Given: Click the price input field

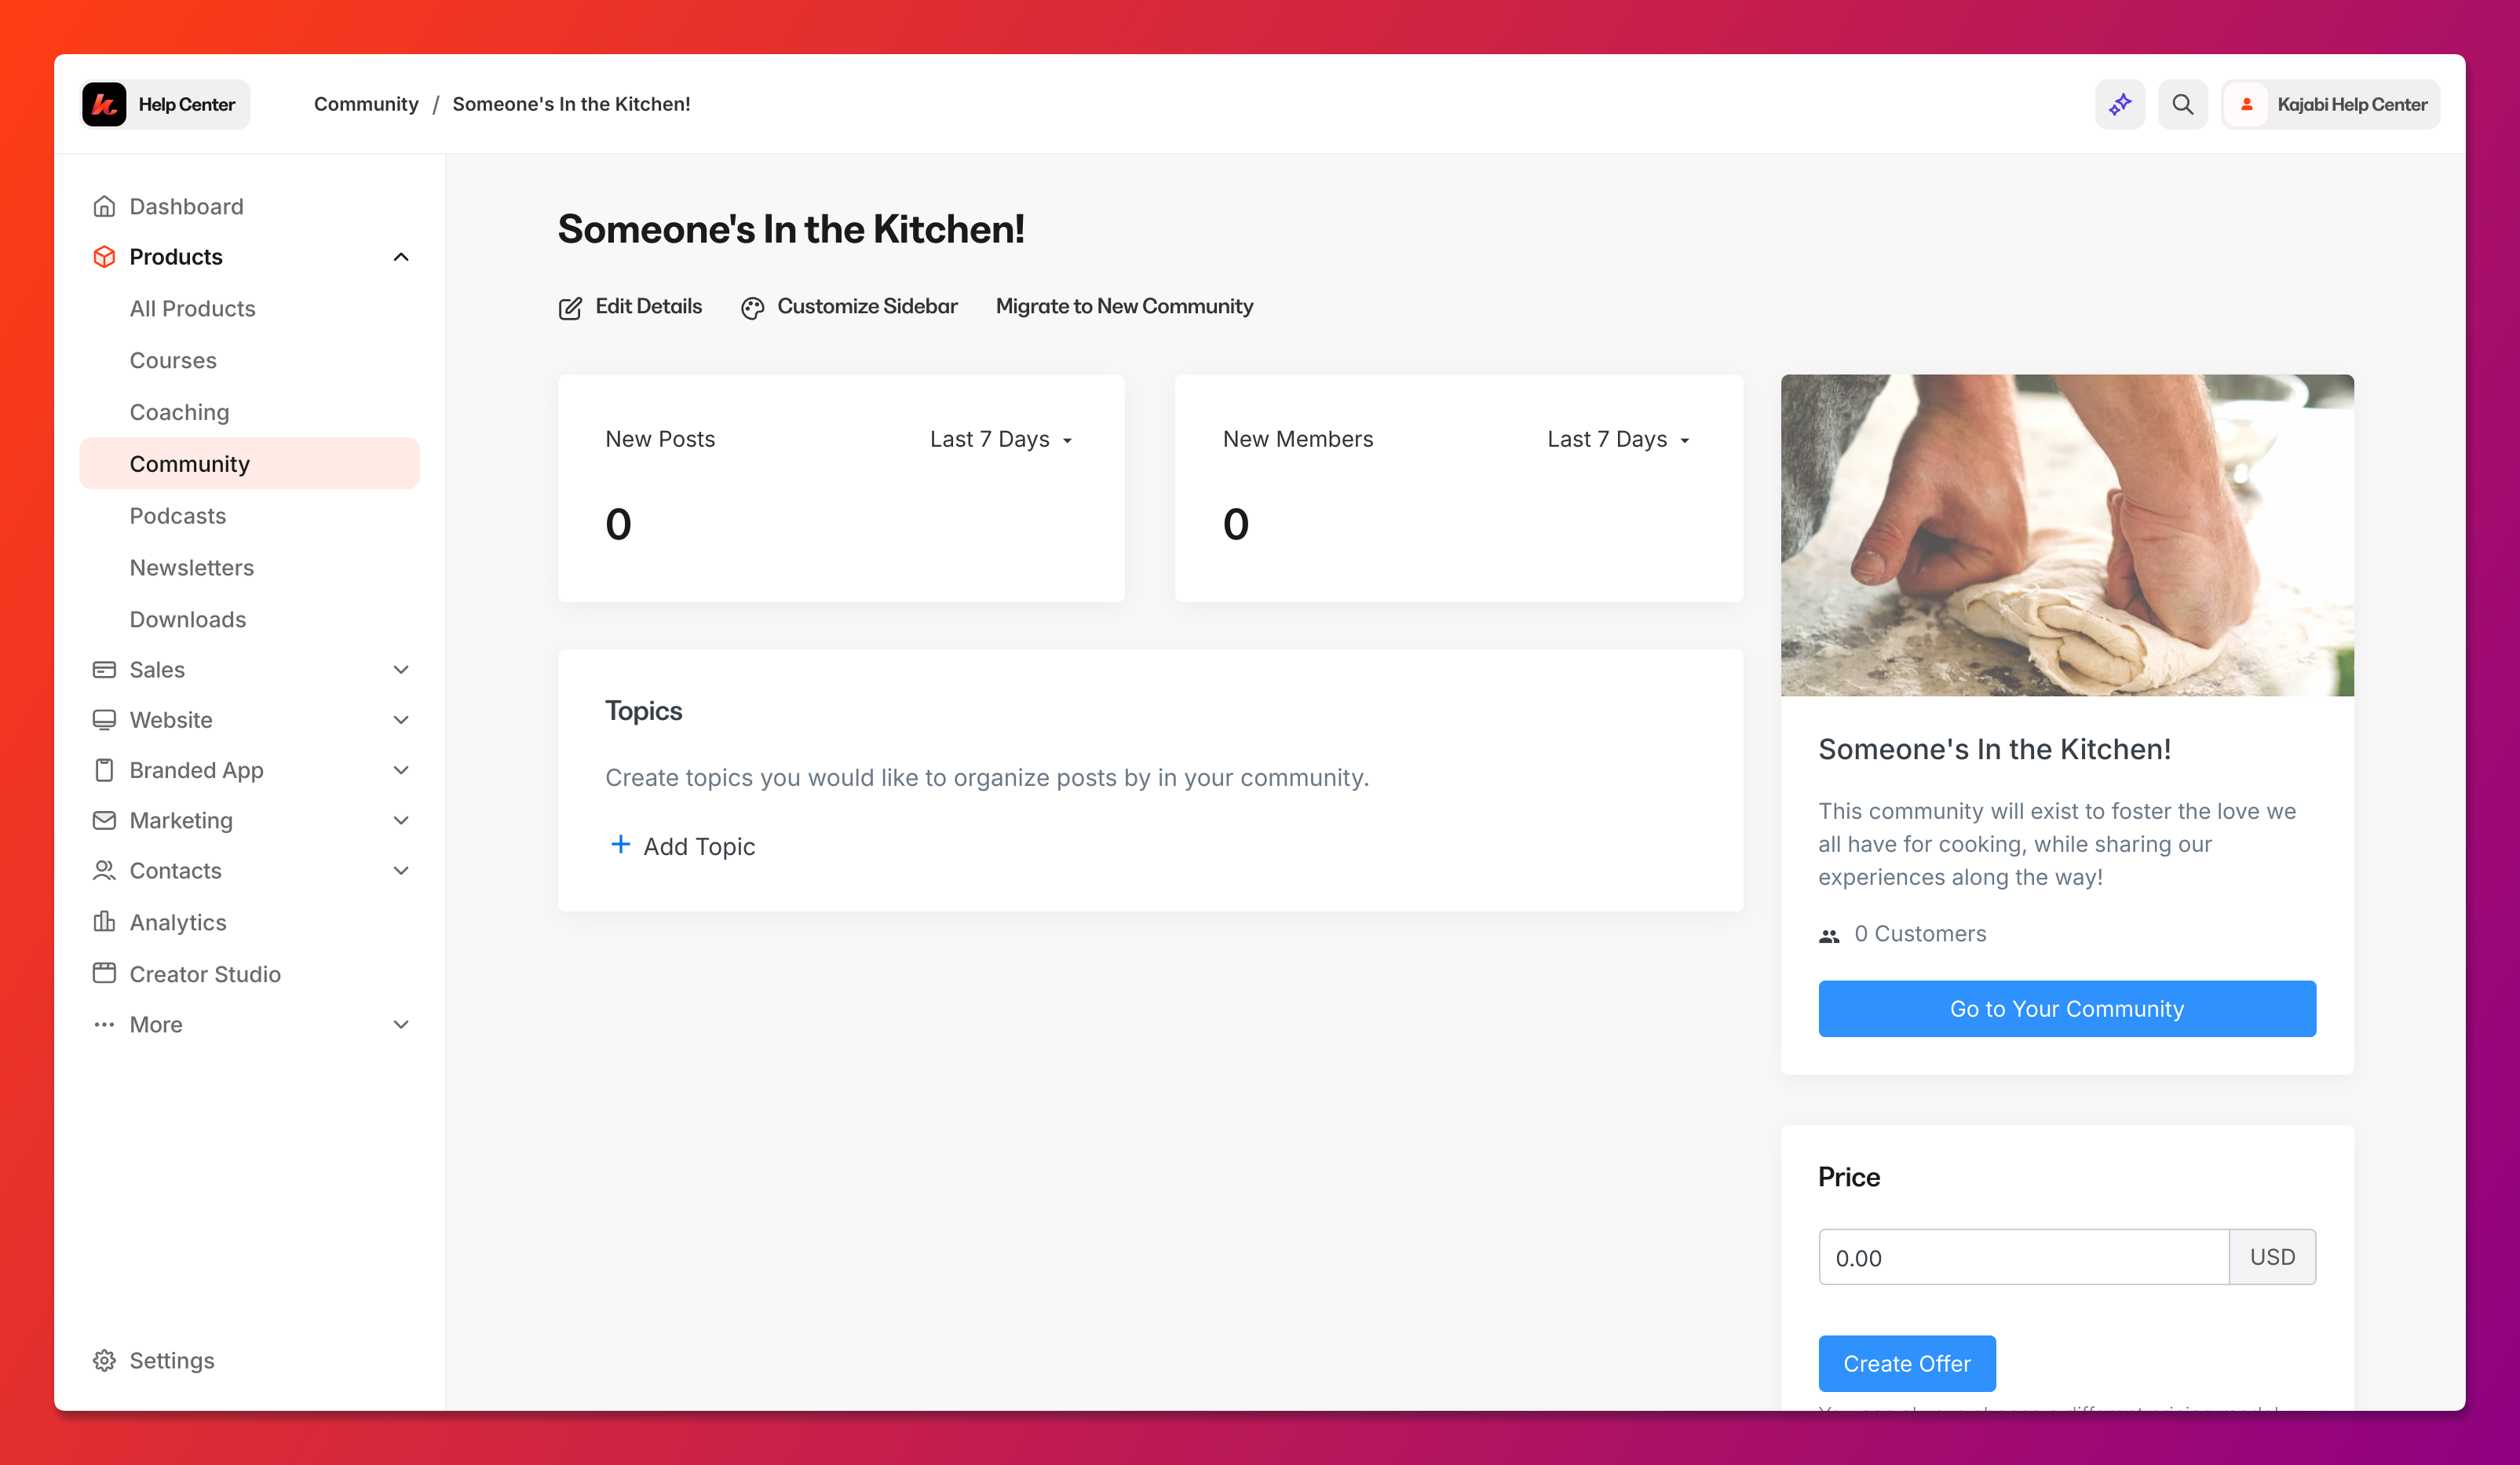Looking at the screenshot, I should (2023, 1257).
